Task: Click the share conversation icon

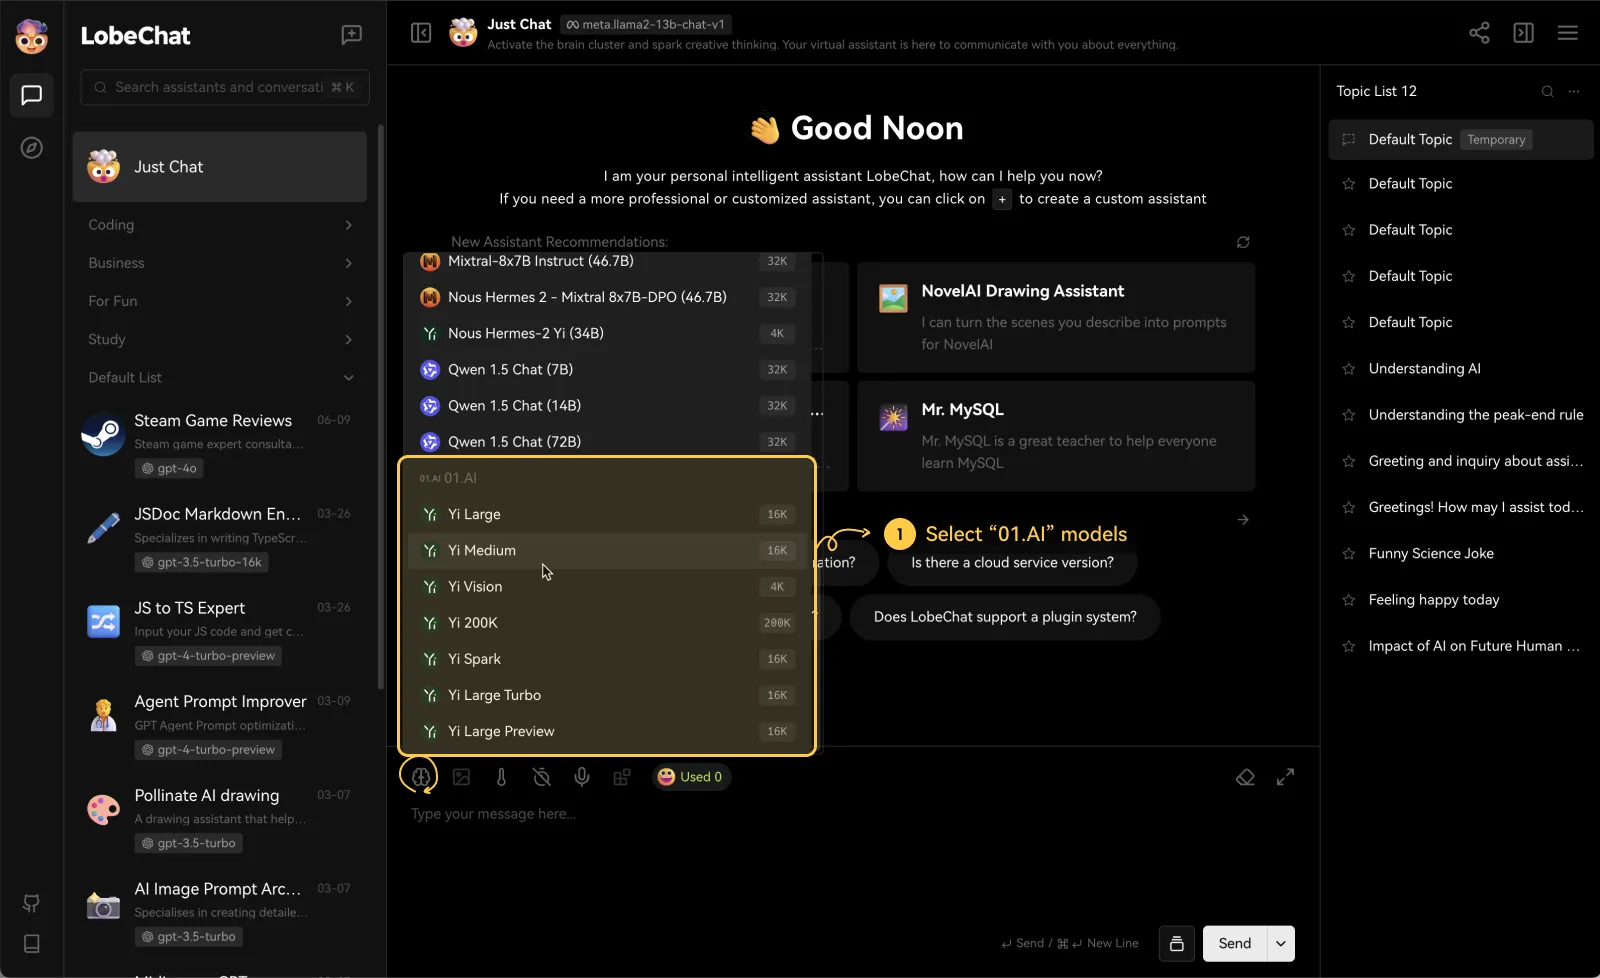Action: tap(1480, 33)
